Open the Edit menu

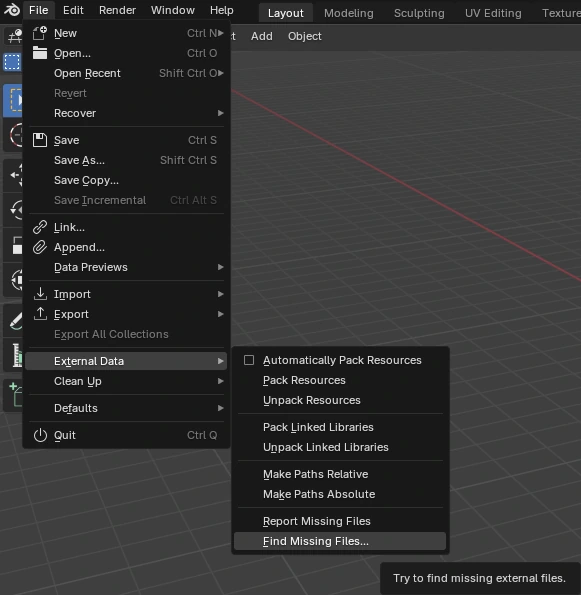(x=73, y=10)
